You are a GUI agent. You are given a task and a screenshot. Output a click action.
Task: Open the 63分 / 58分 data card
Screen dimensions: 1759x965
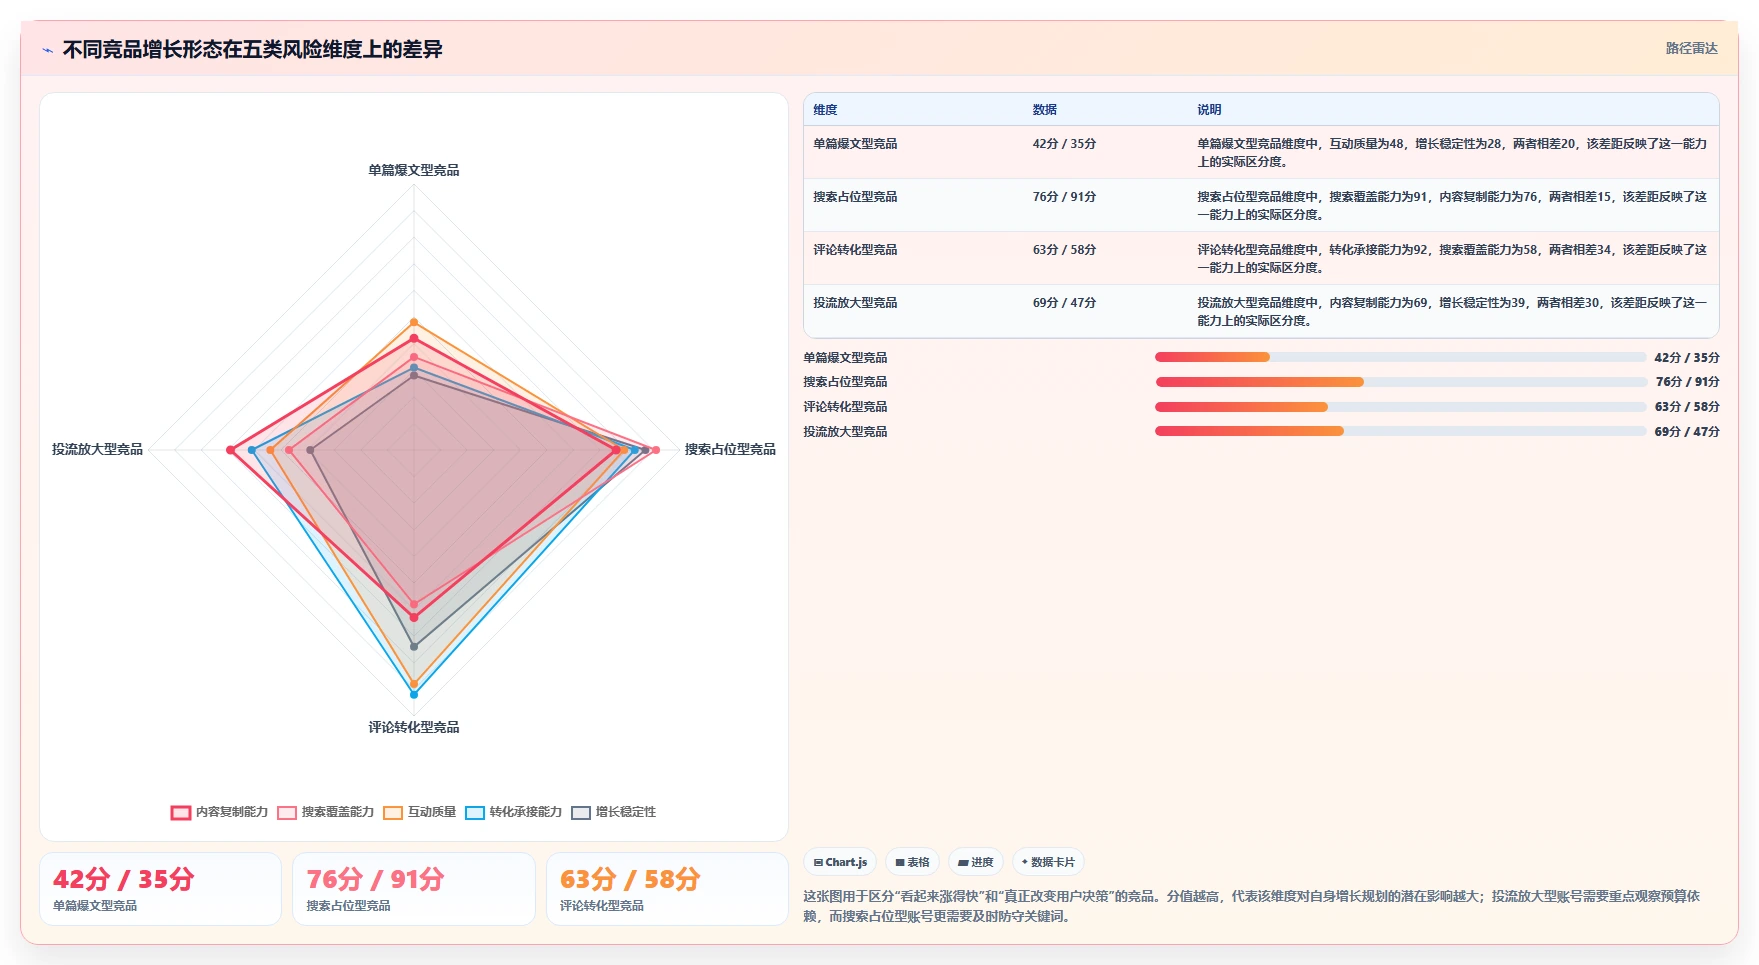[x=667, y=889]
